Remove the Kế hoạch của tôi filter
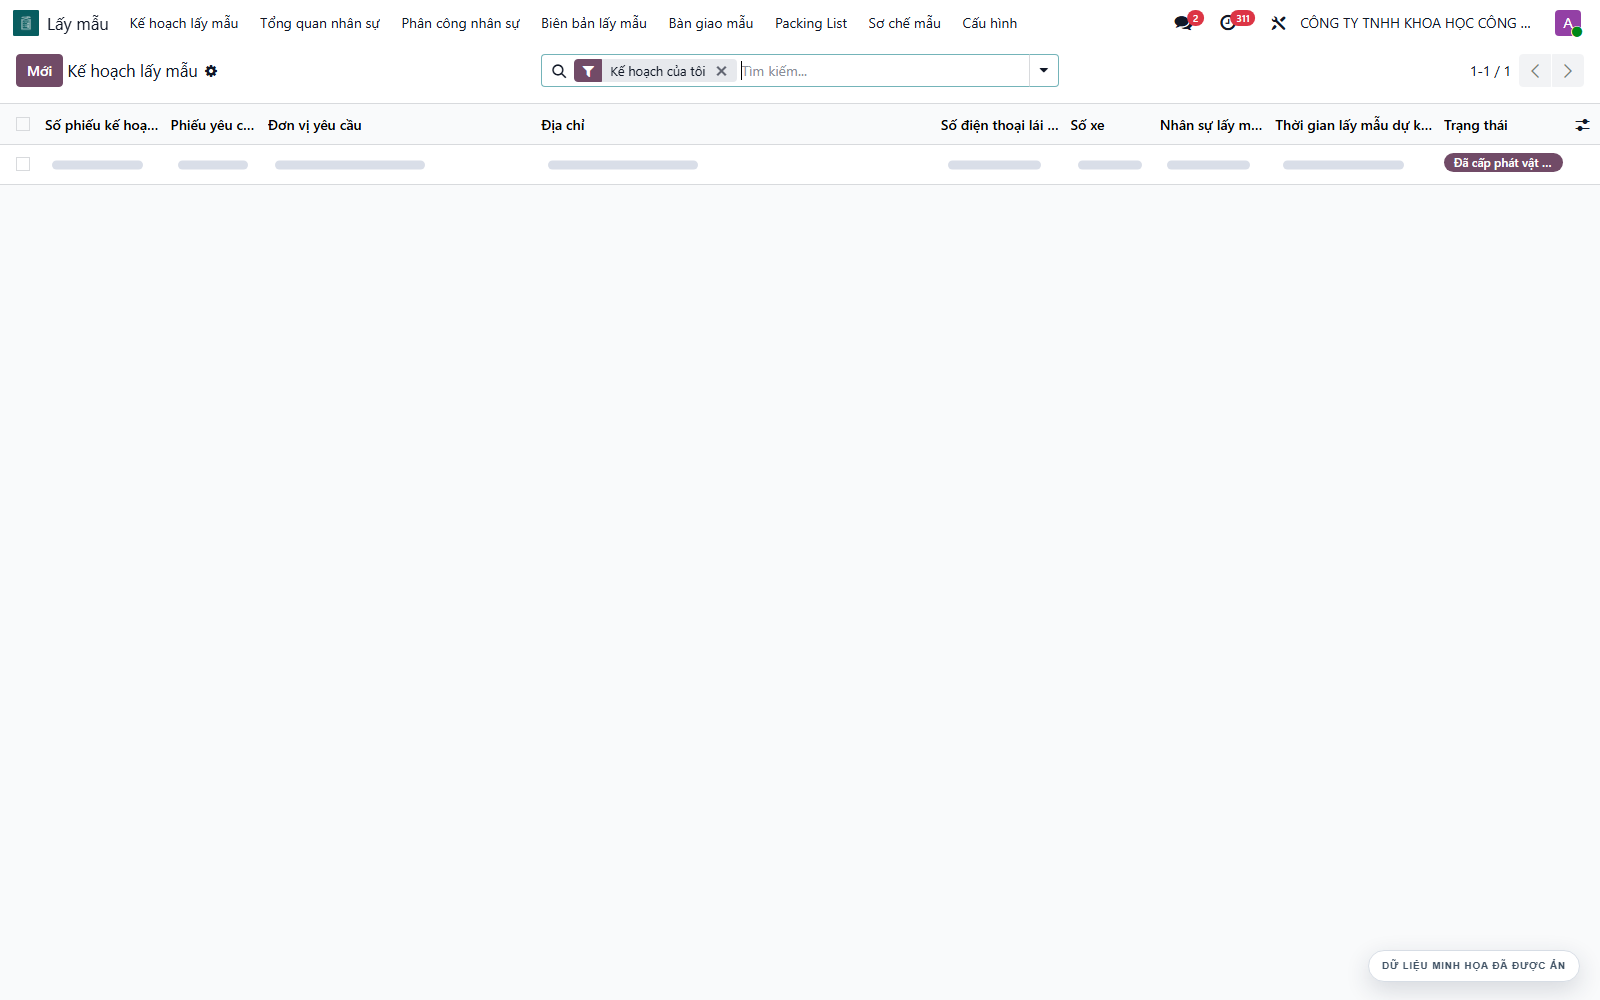The height and width of the screenshot is (1000, 1600). coord(721,71)
